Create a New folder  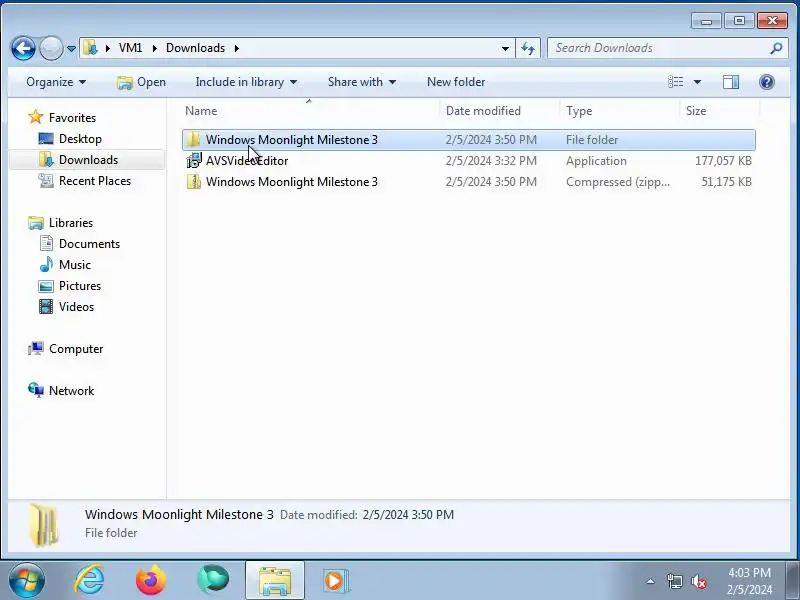[x=456, y=82]
